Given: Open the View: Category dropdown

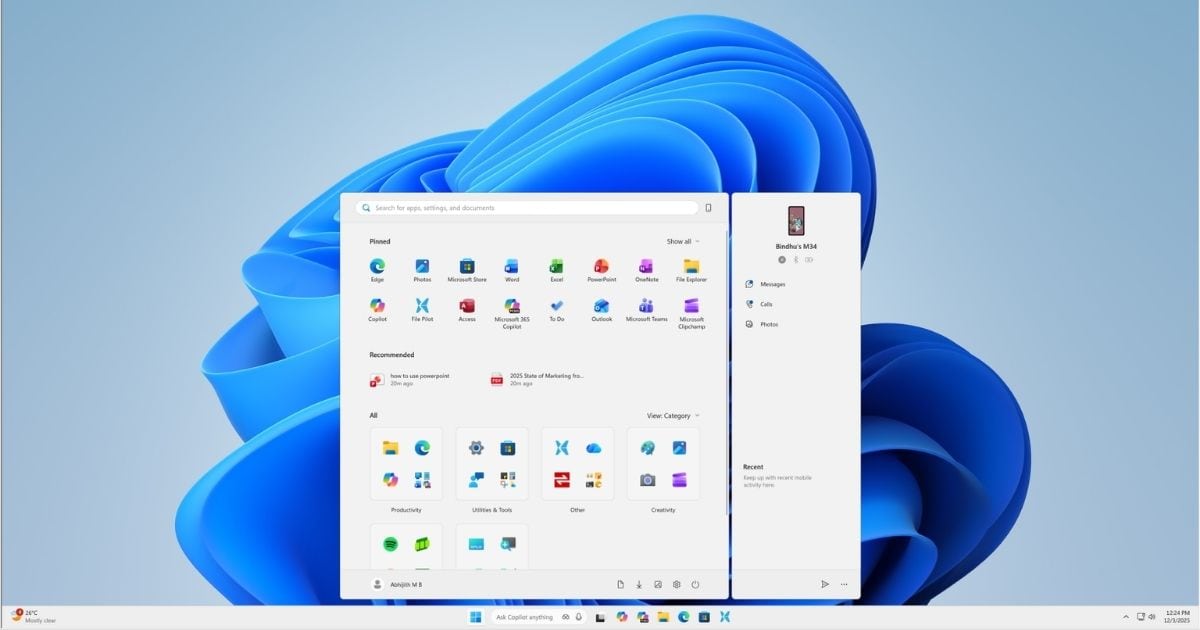Looking at the screenshot, I should [x=673, y=415].
